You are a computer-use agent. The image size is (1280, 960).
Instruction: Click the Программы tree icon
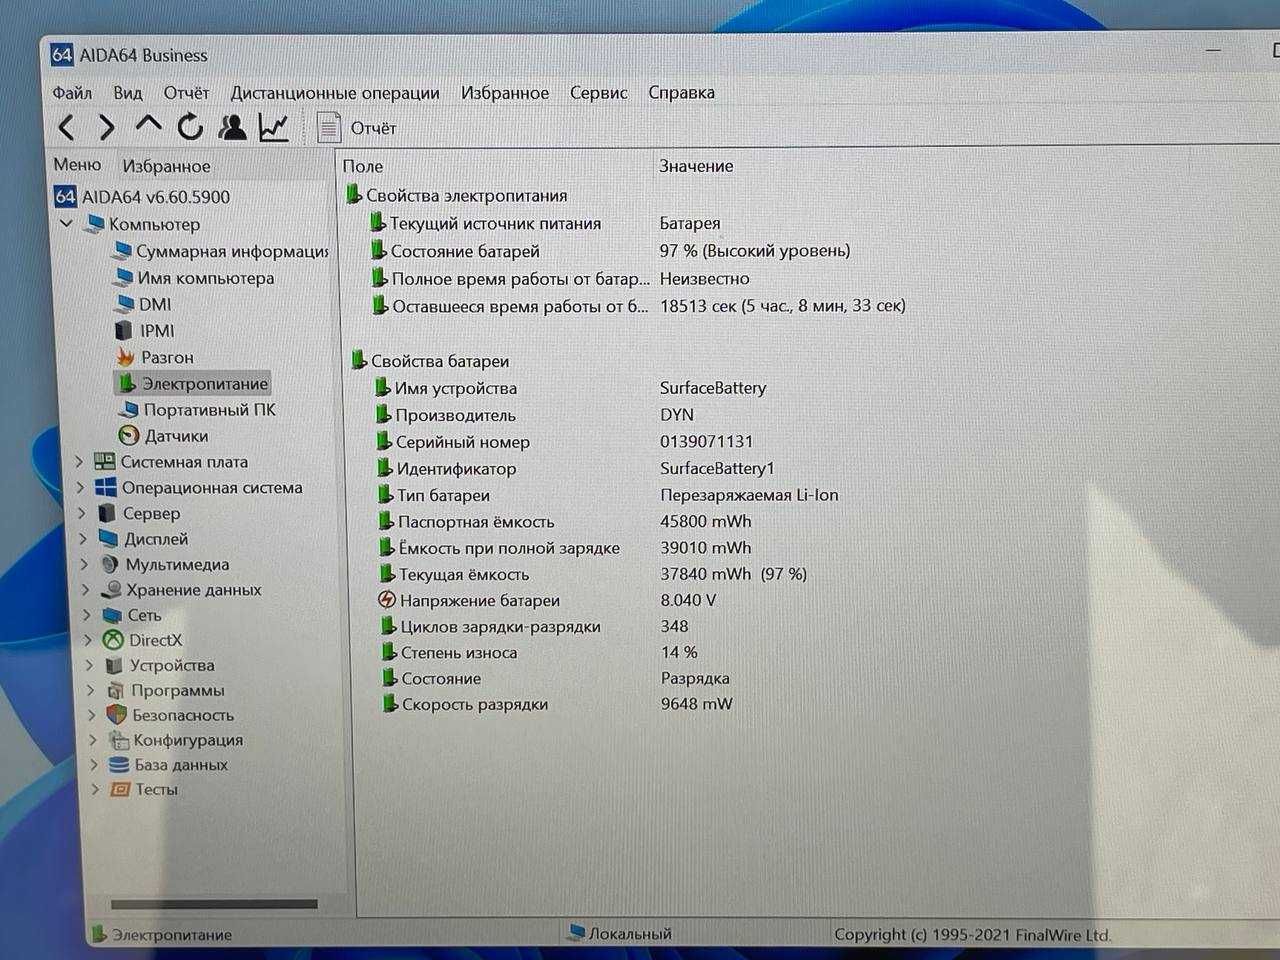click(116, 690)
